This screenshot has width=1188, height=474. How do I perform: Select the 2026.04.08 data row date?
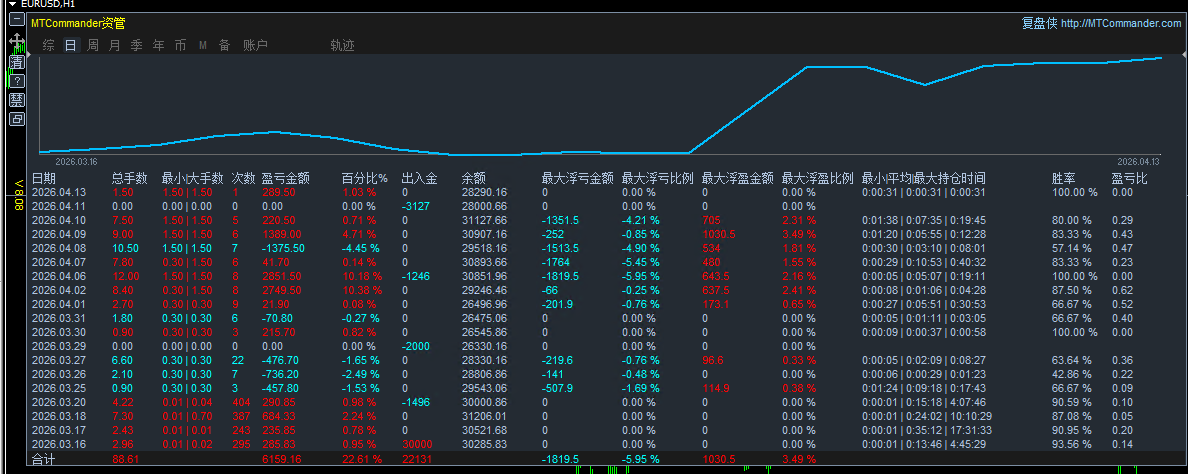(59, 247)
